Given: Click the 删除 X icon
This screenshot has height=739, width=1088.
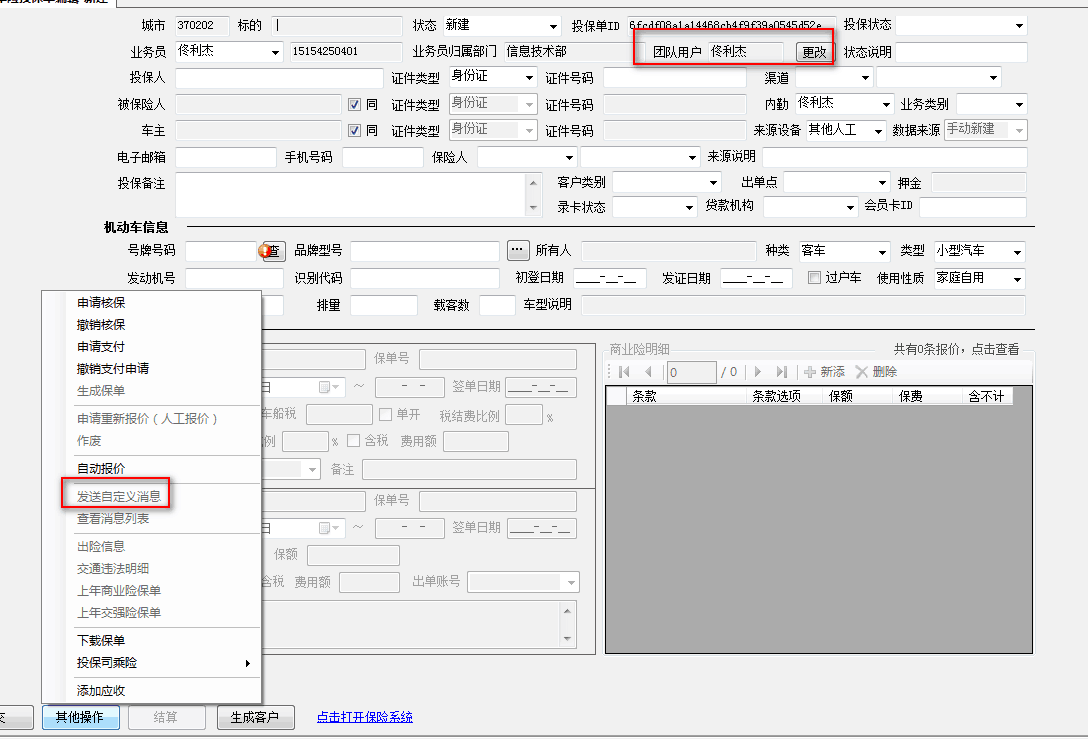Looking at the screenshot, I should pyautogui.click(x=861, y=372).
